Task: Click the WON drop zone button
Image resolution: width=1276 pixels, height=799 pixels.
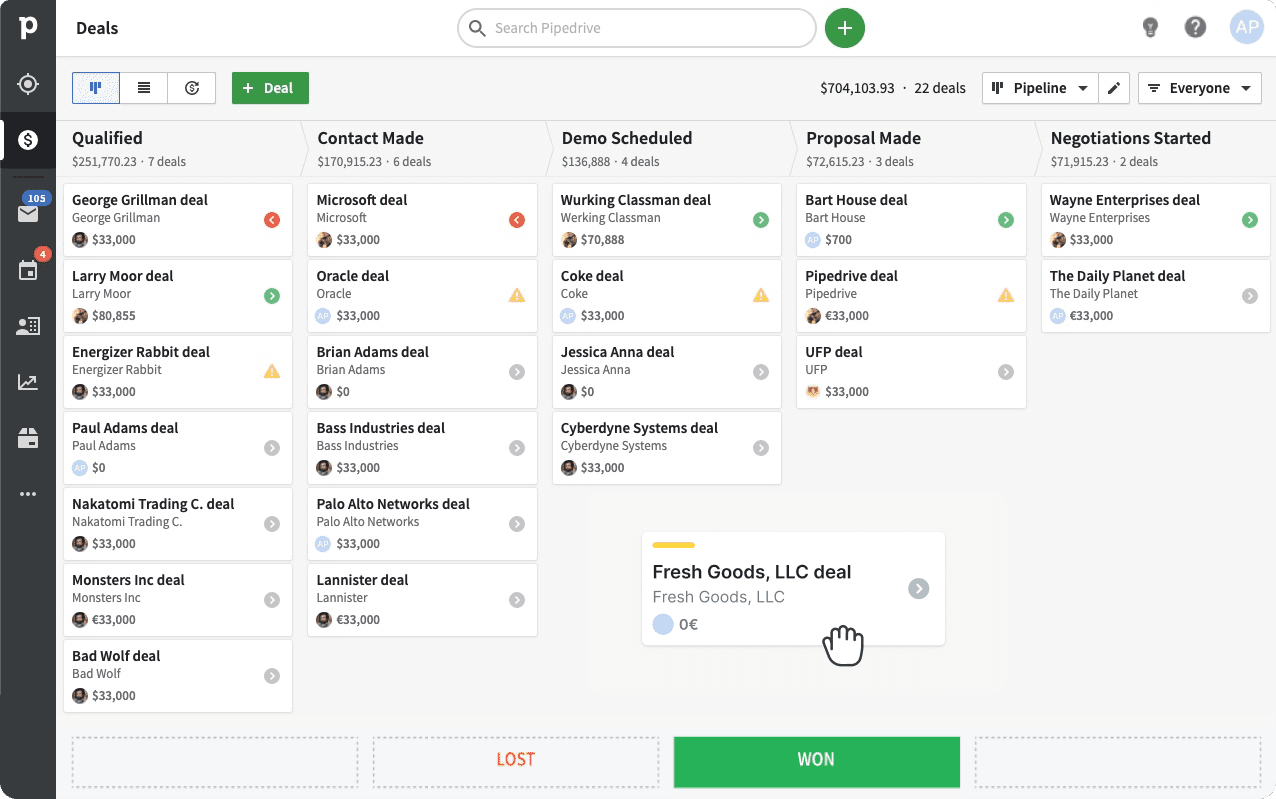Action: coord(816,761)
